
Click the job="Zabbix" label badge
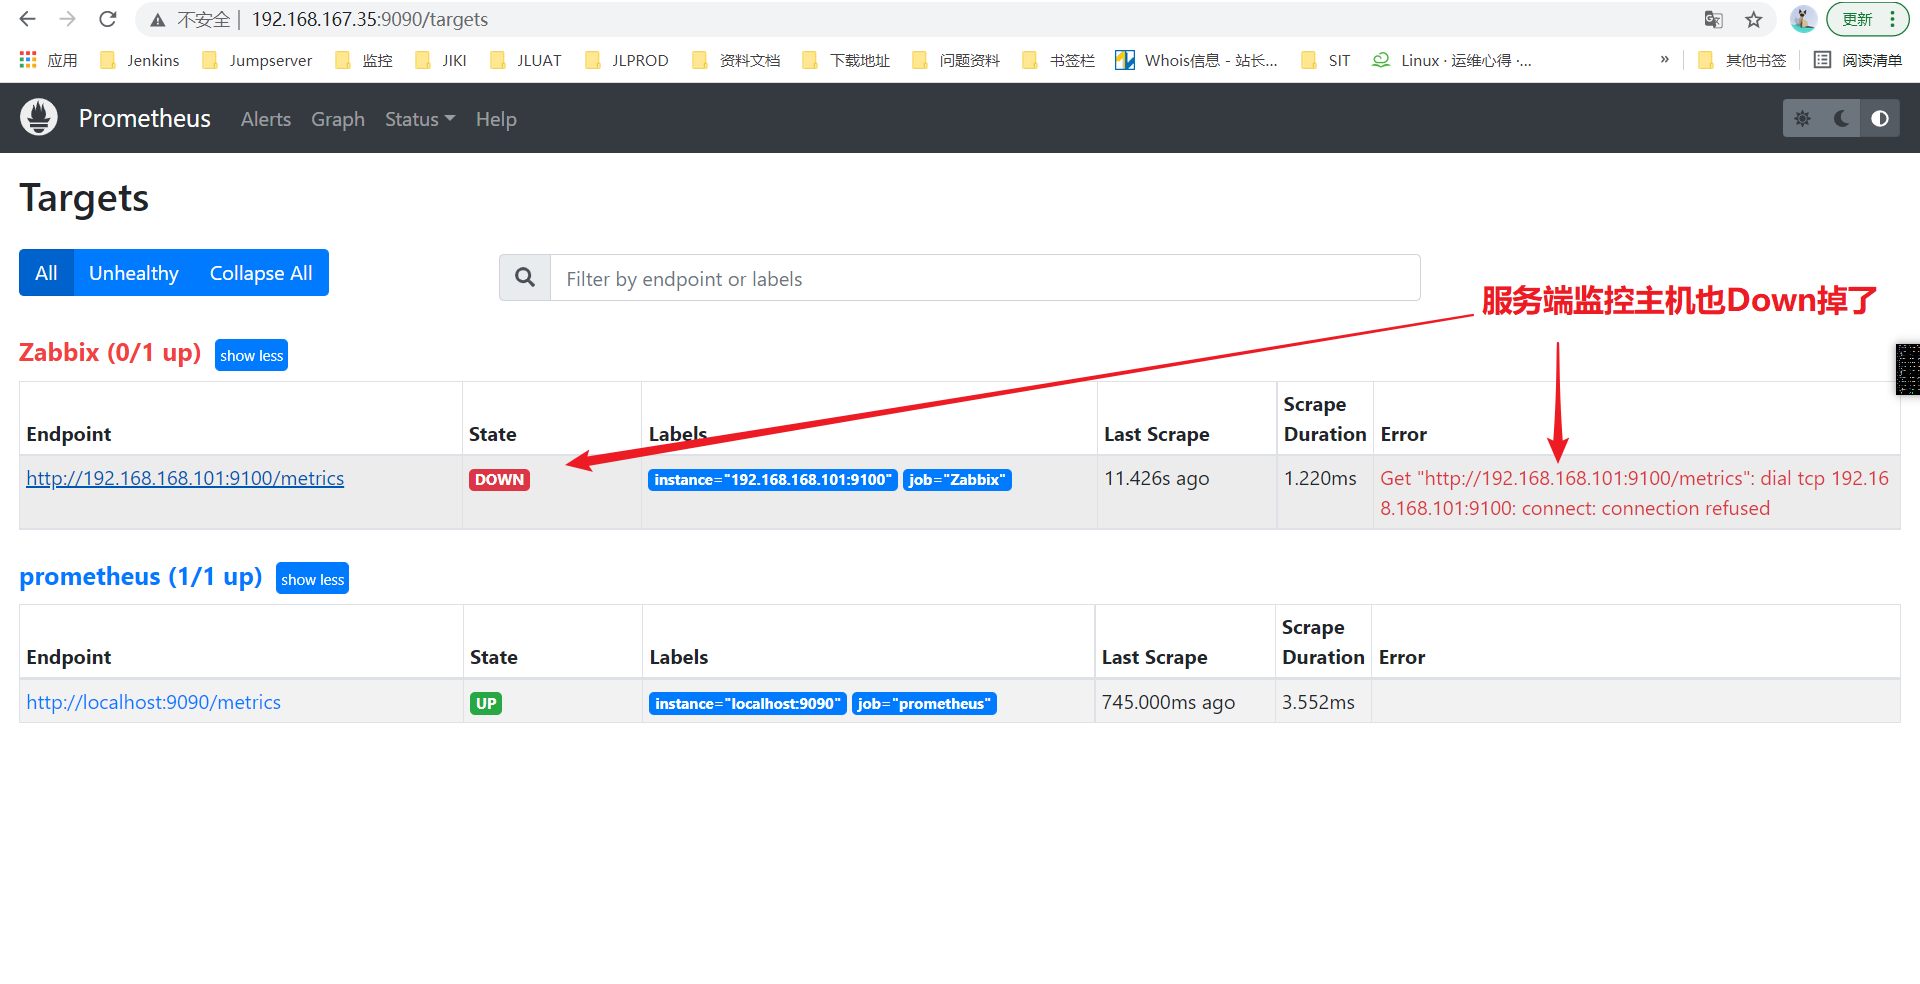(x=957, y=480)
